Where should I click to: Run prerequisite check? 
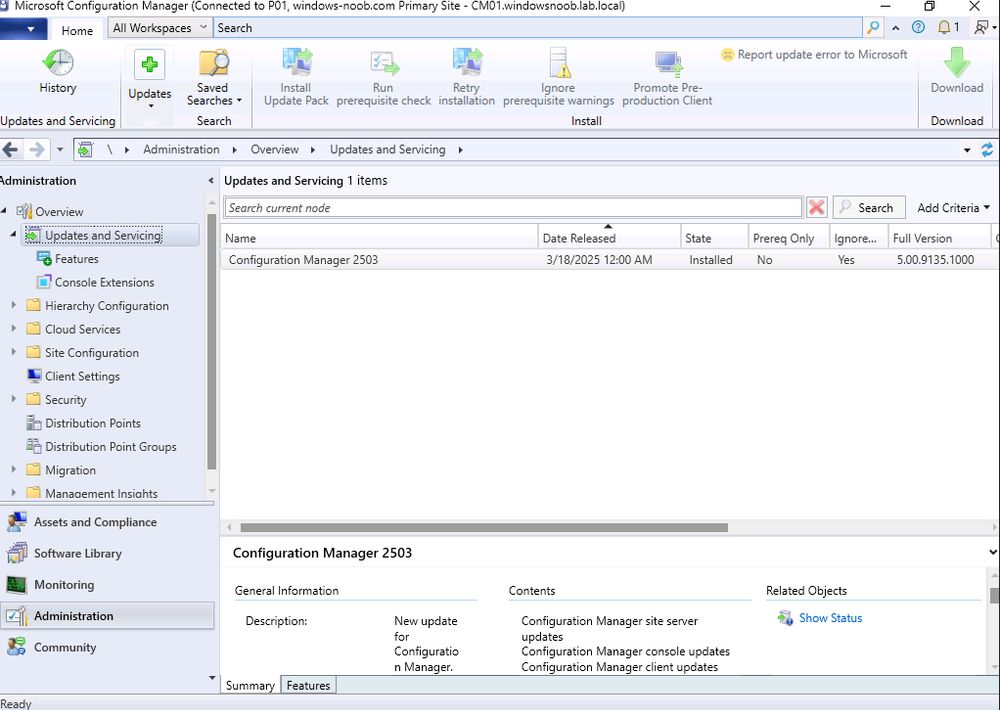[x=383, y=78]
